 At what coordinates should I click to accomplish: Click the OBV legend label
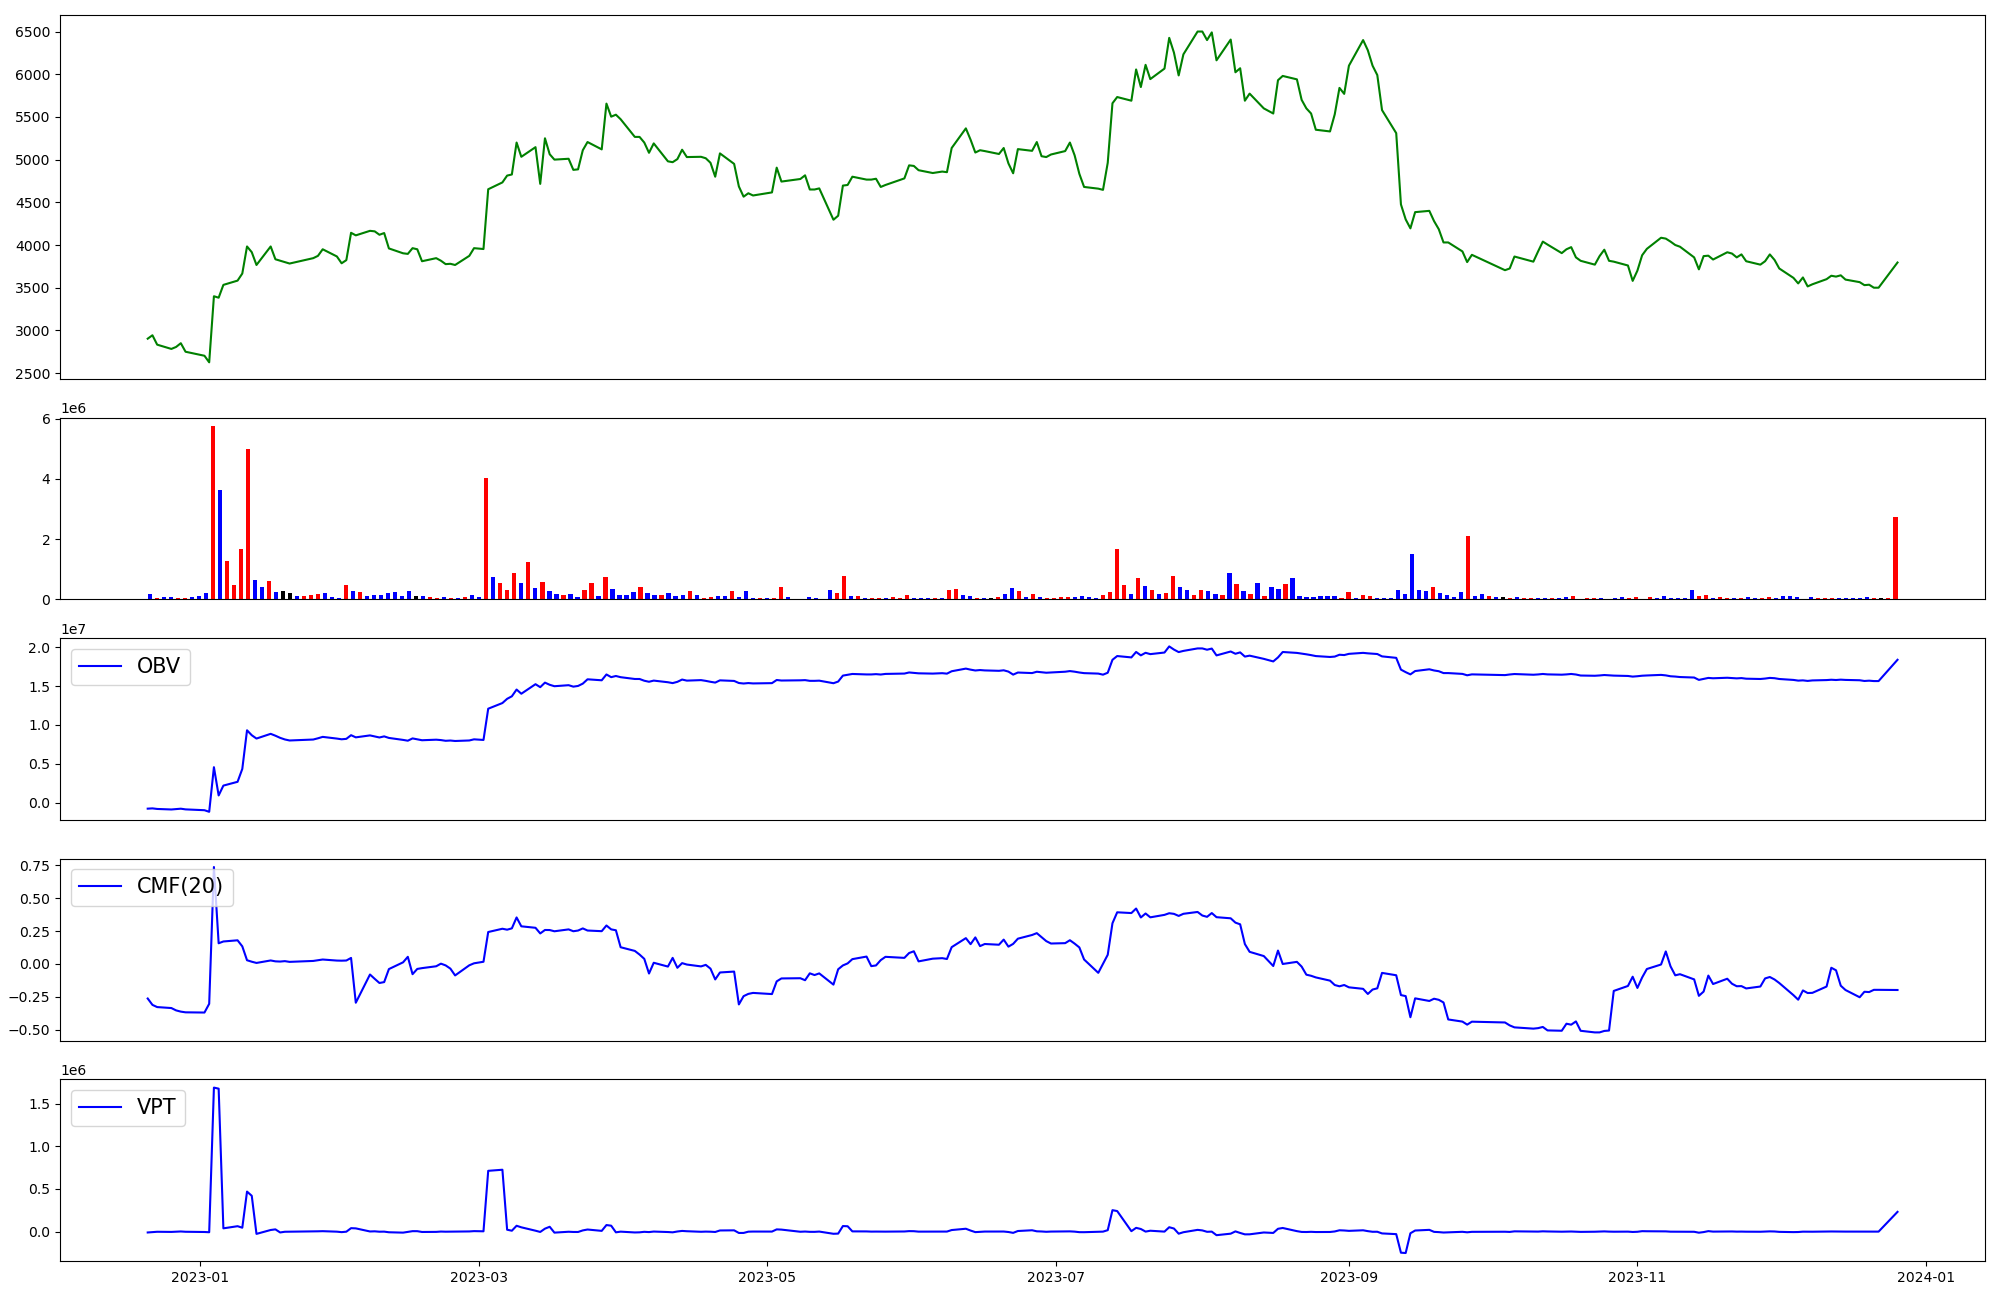(158, 667)
